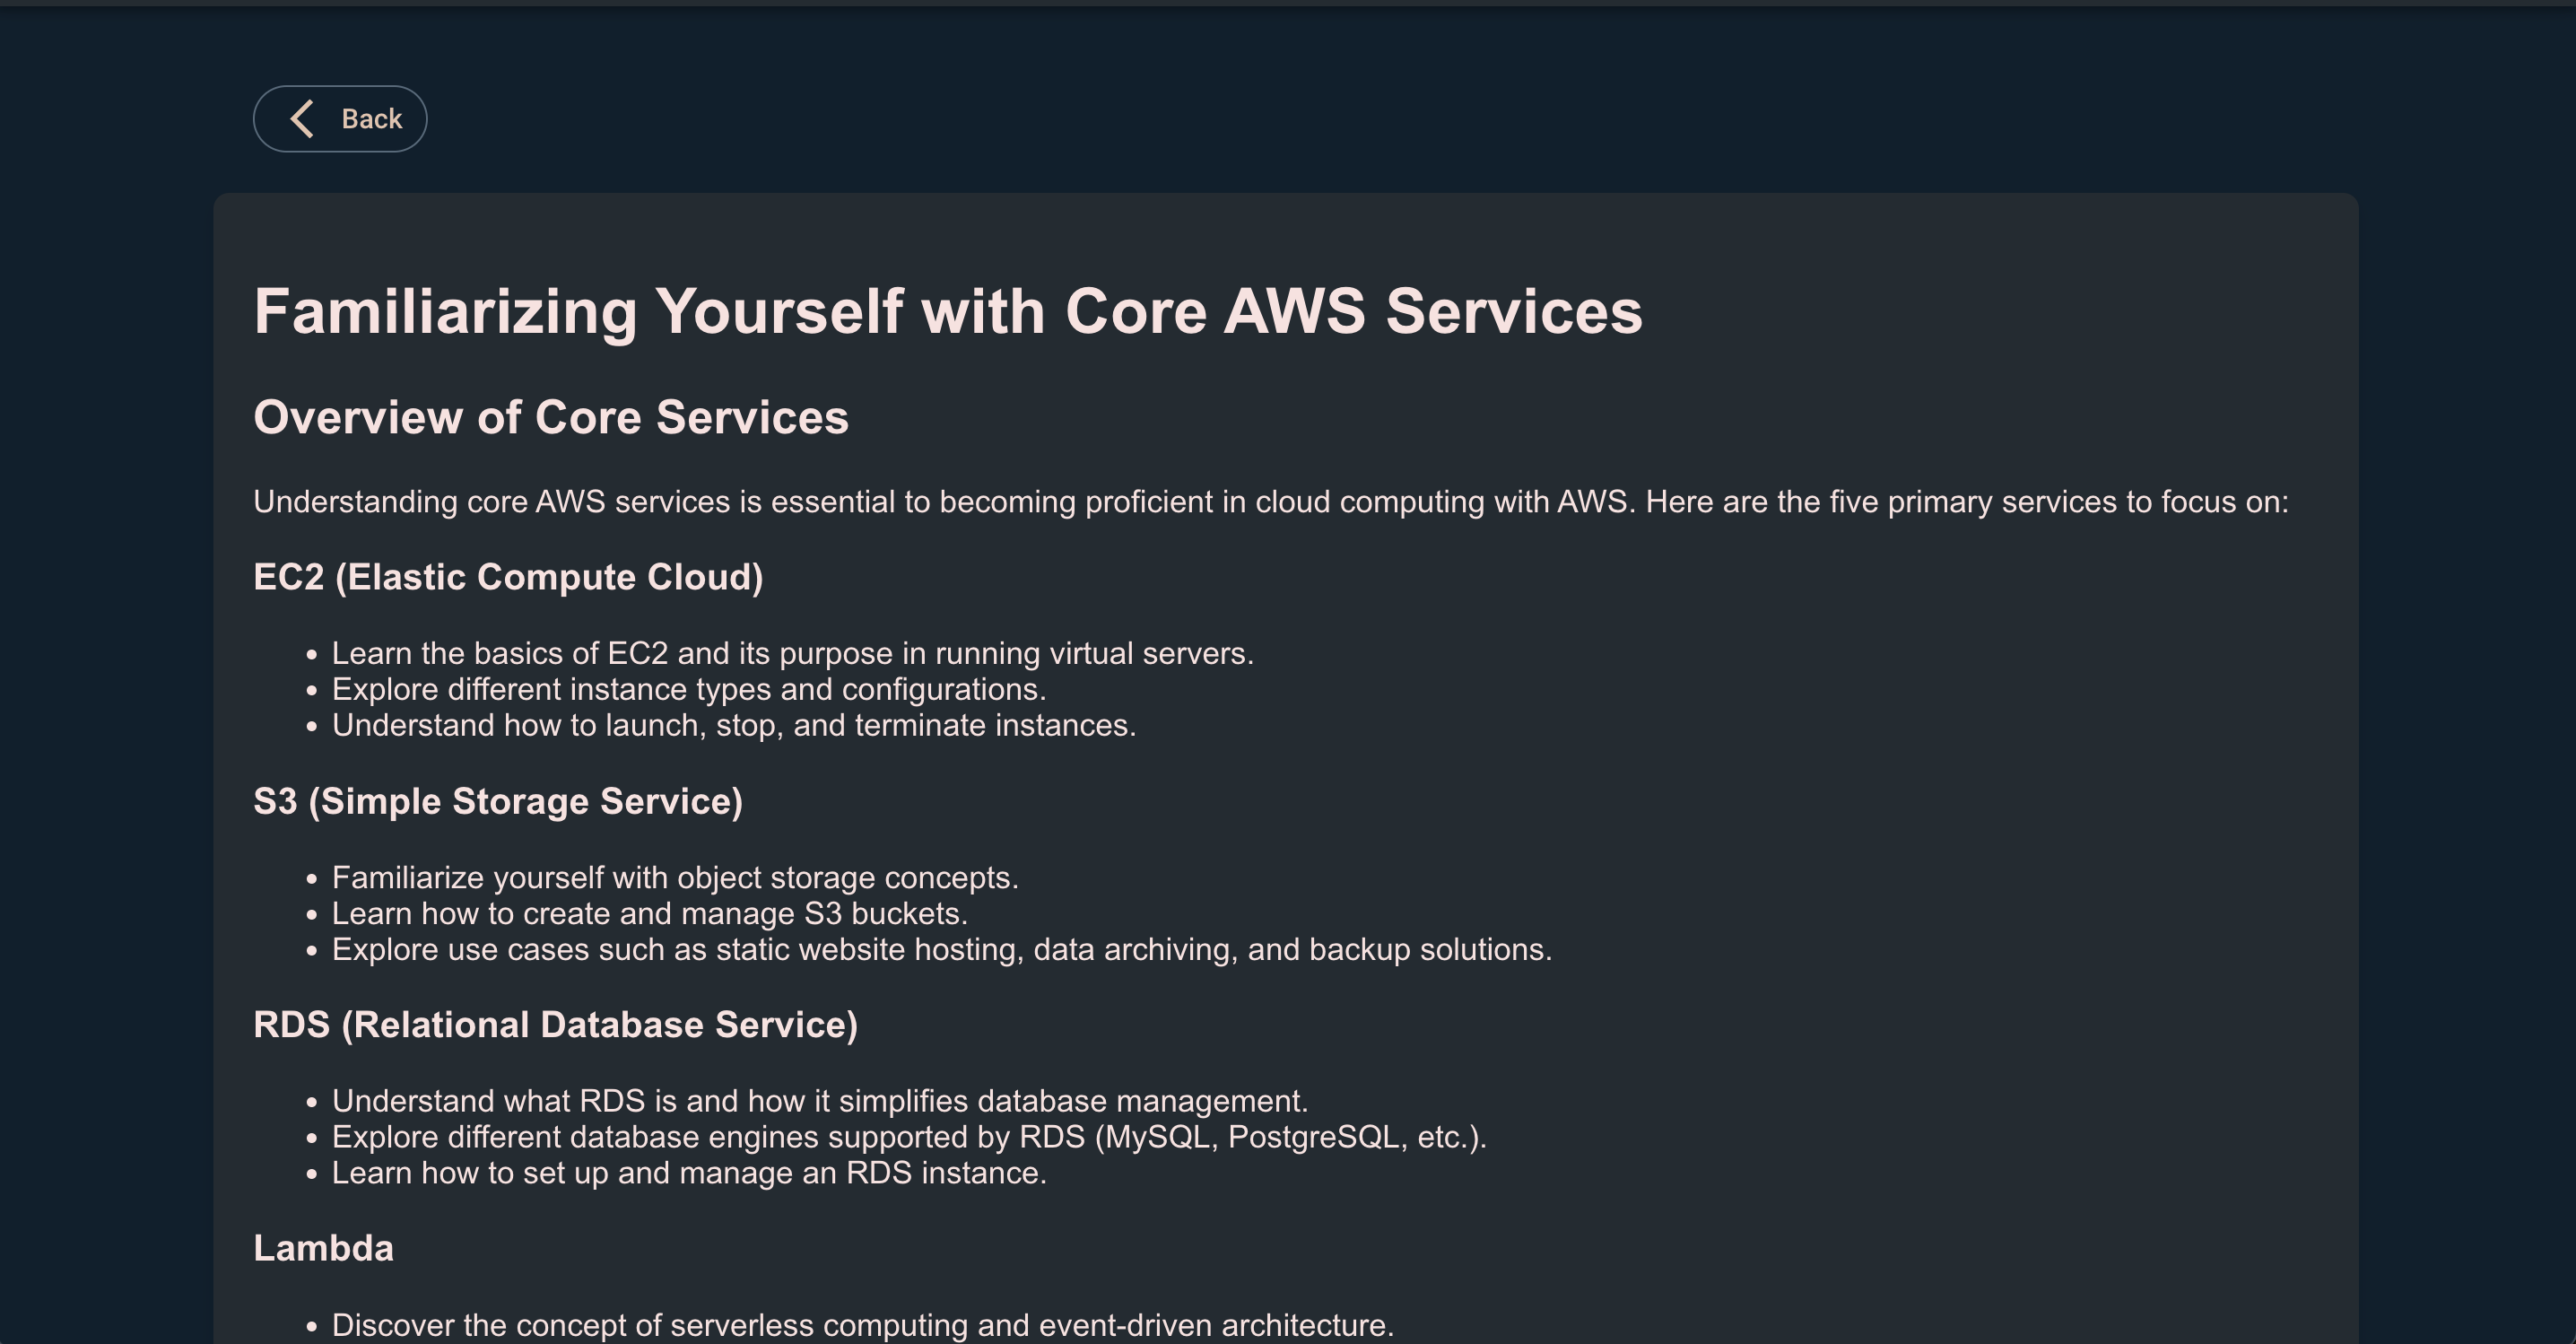The height and width of the screenshot is (1344, 2576).
Task: Click the EC2 (Elastic Compute Cloud) heading
Action: pyautogui.click(x=508, y=577)
